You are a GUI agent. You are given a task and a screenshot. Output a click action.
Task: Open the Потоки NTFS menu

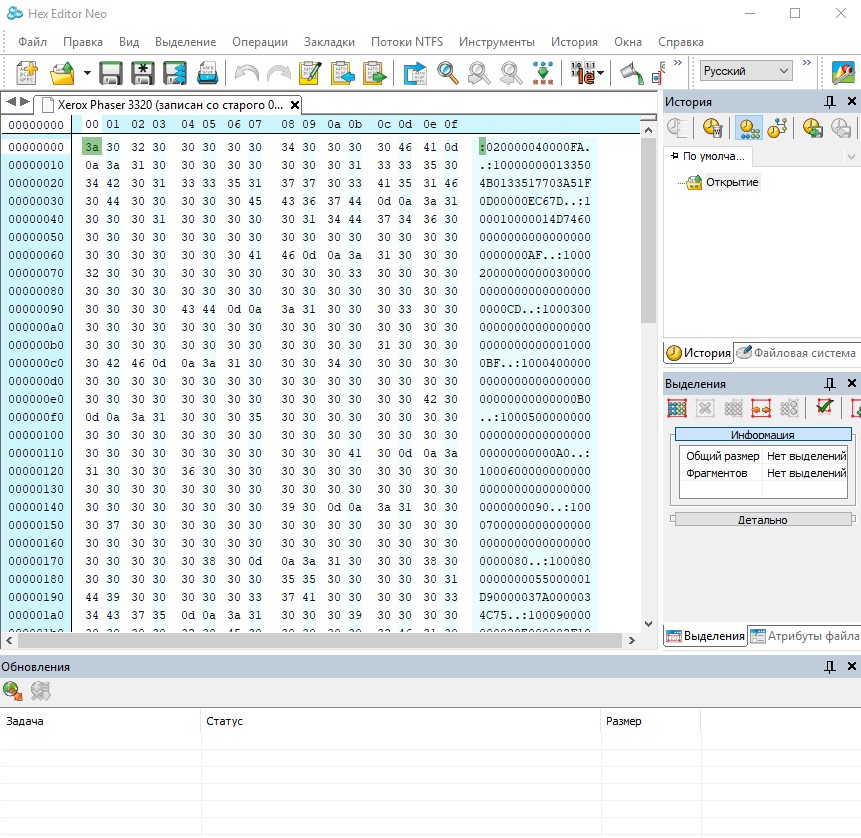pyautogui.click(x=406, y=42)
